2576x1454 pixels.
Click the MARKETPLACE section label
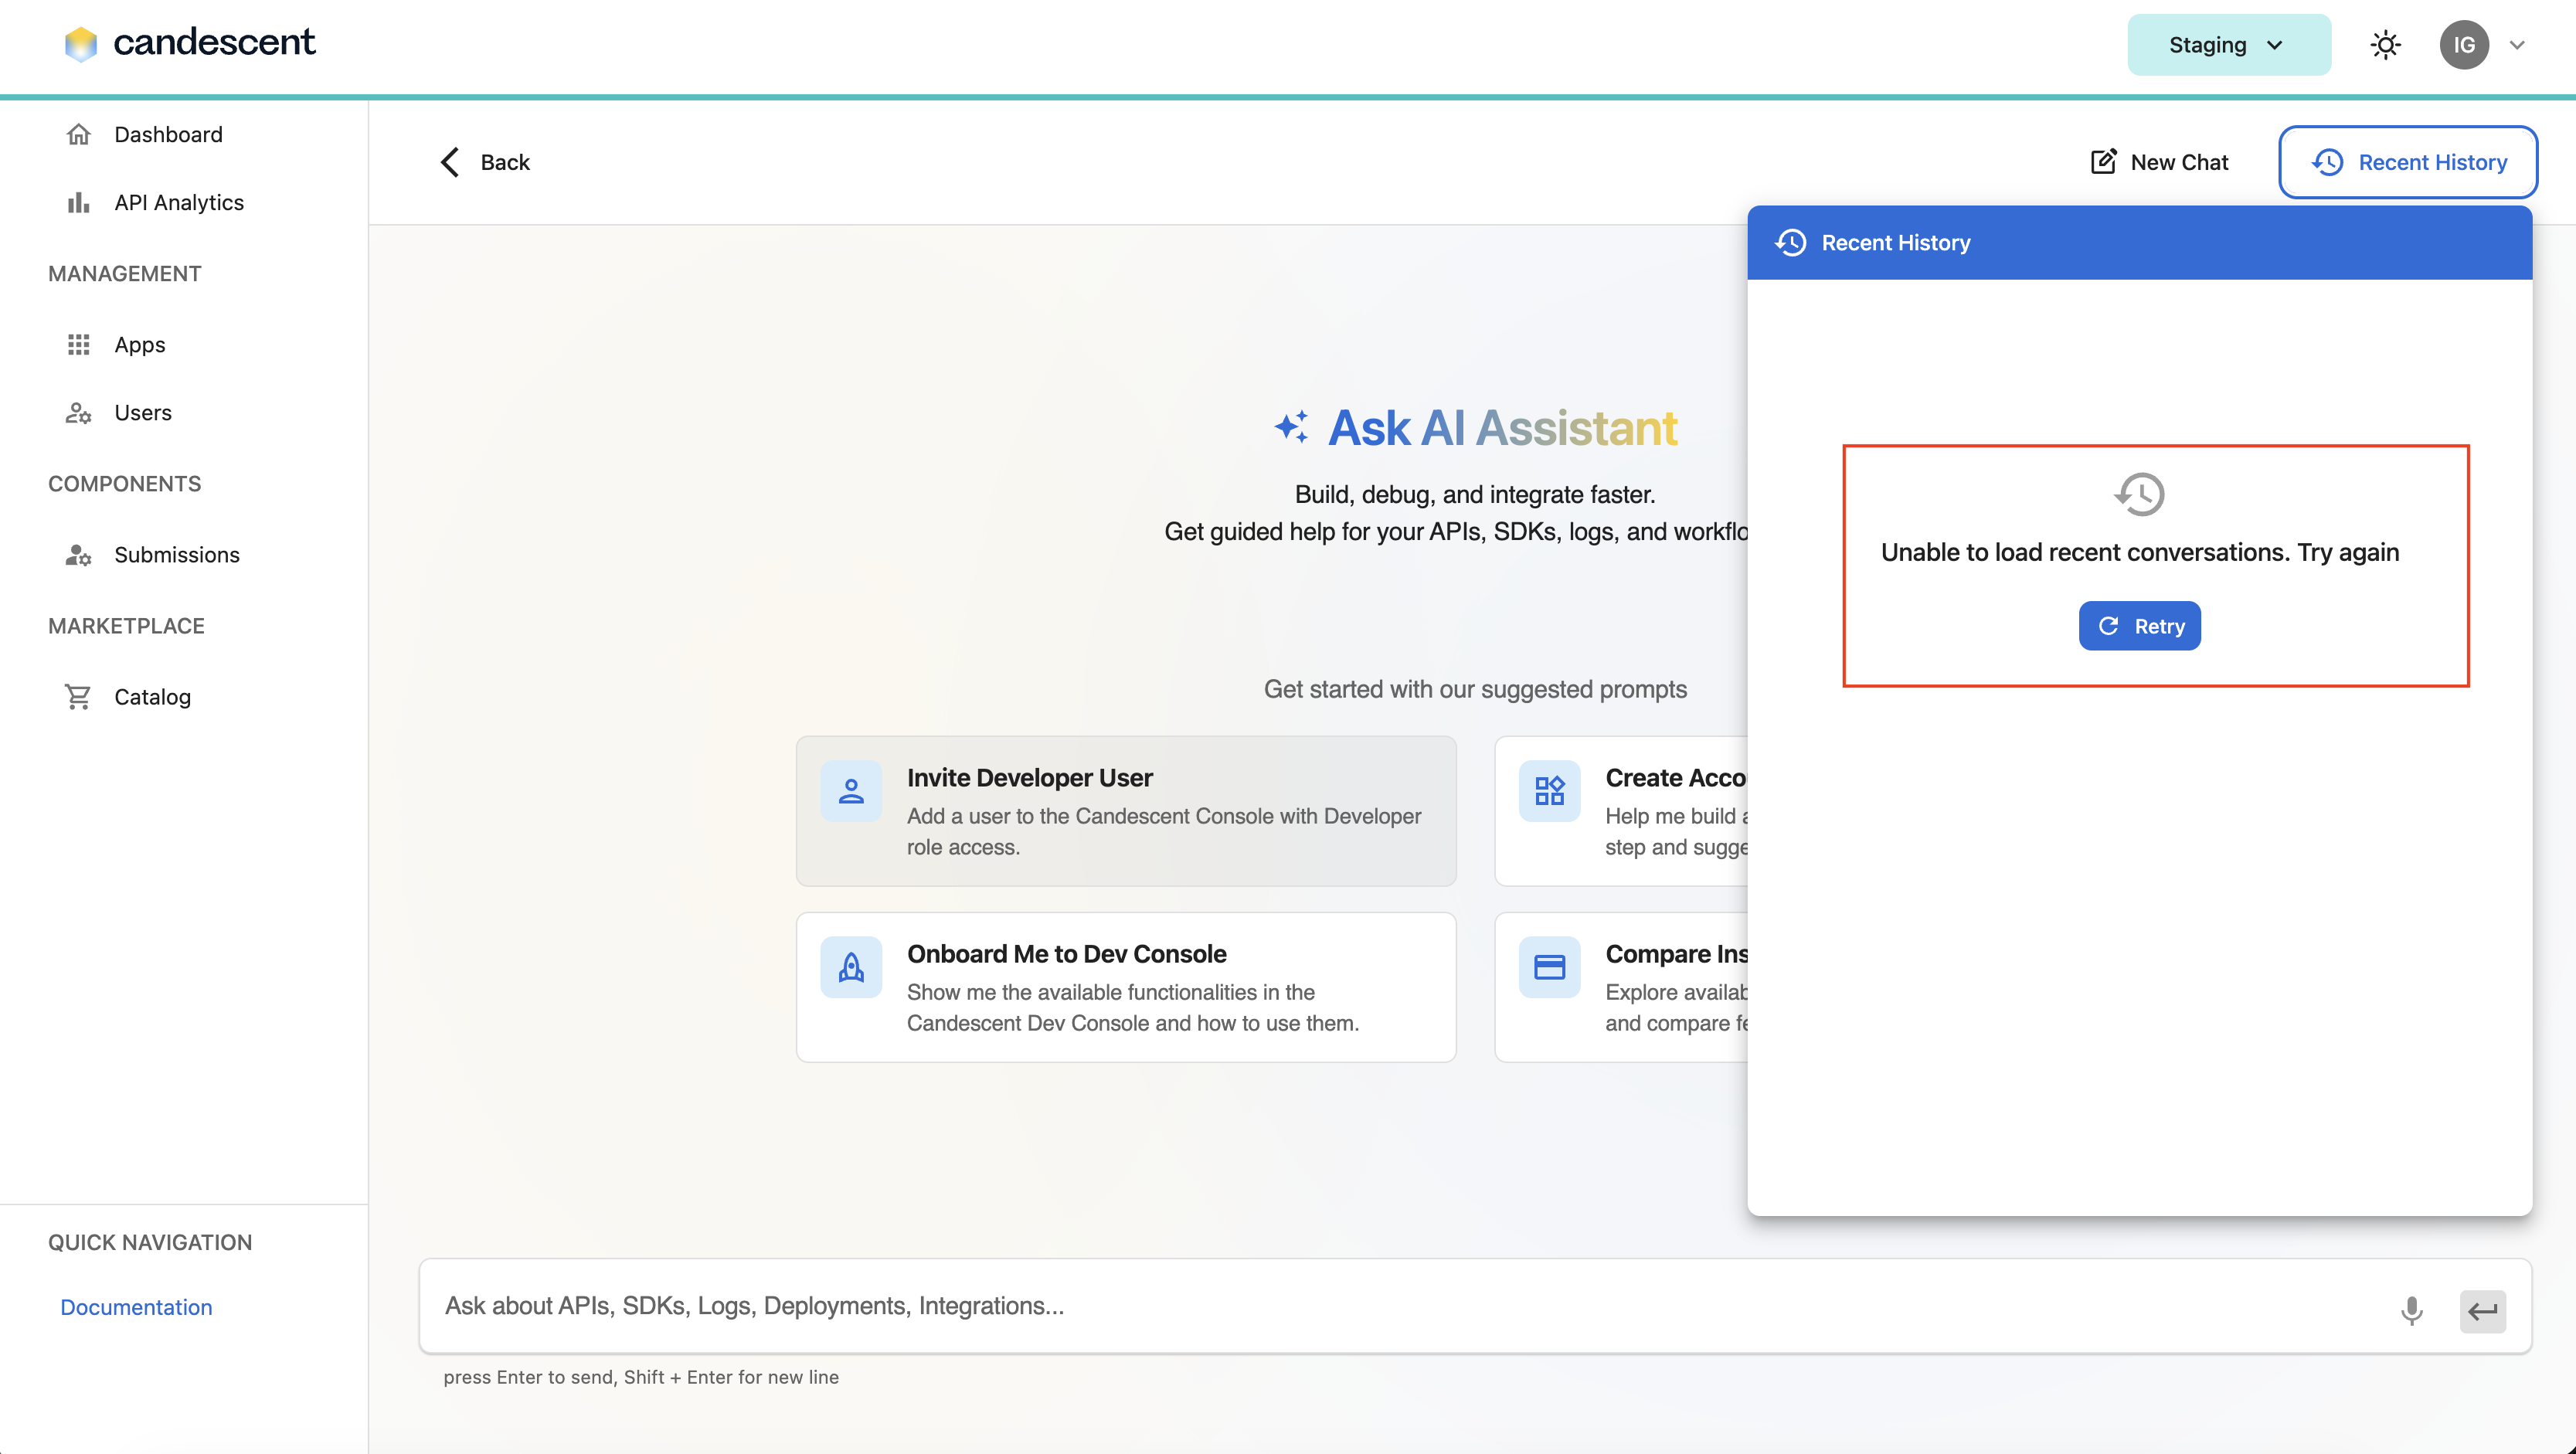pyautogui.click(x=126, y=625)
